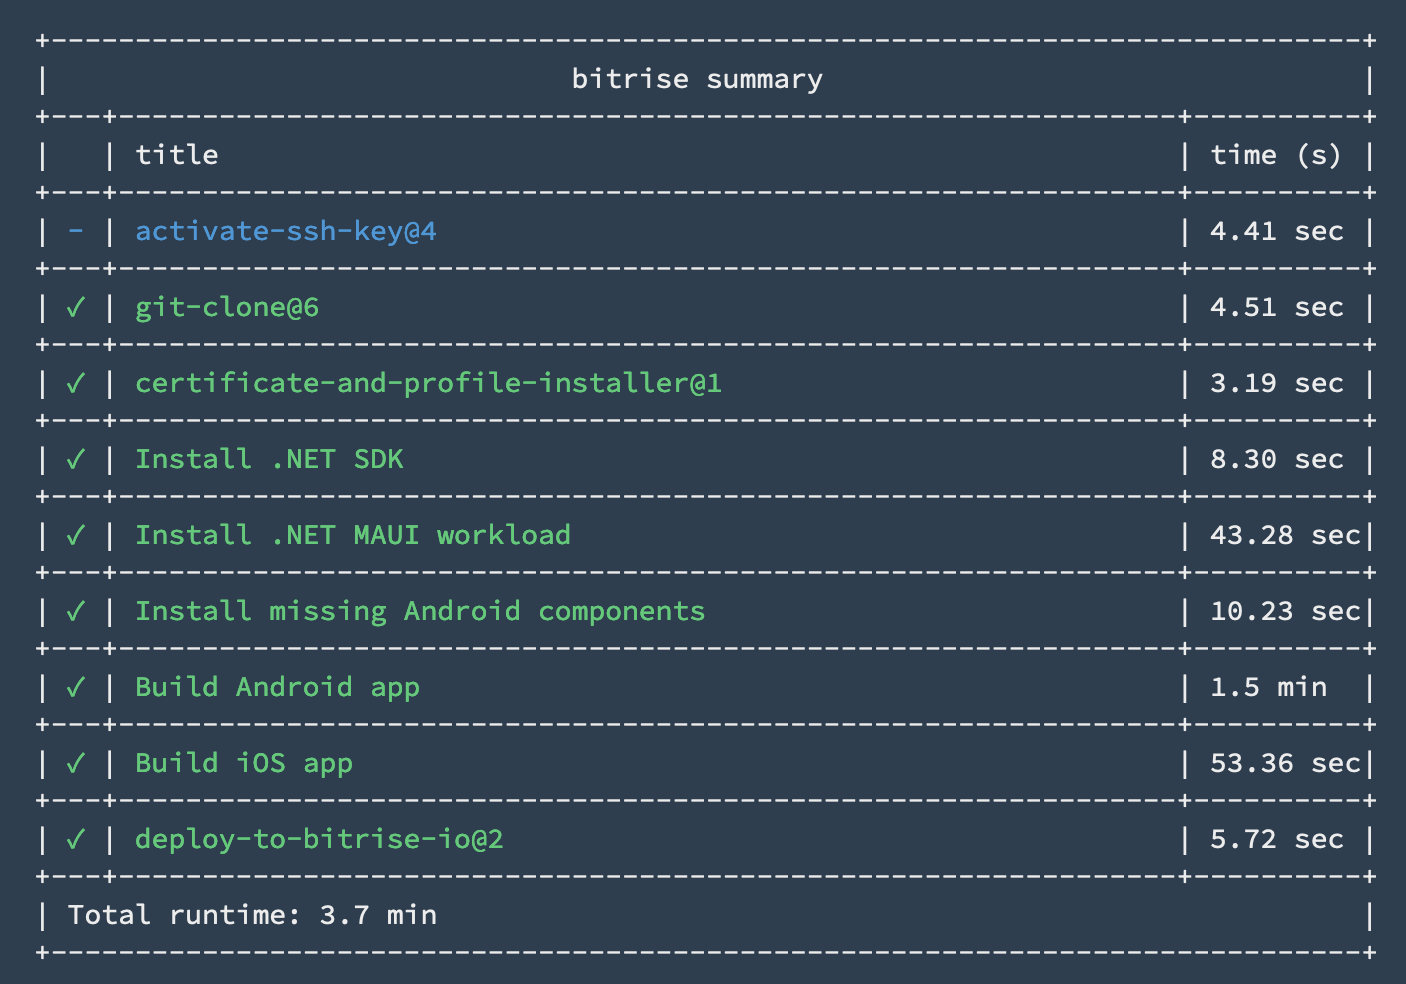Click the checkmark next to Build Android app
Image resolution: width=1406 pixels, height=984 pixels.
pos(75,687)
